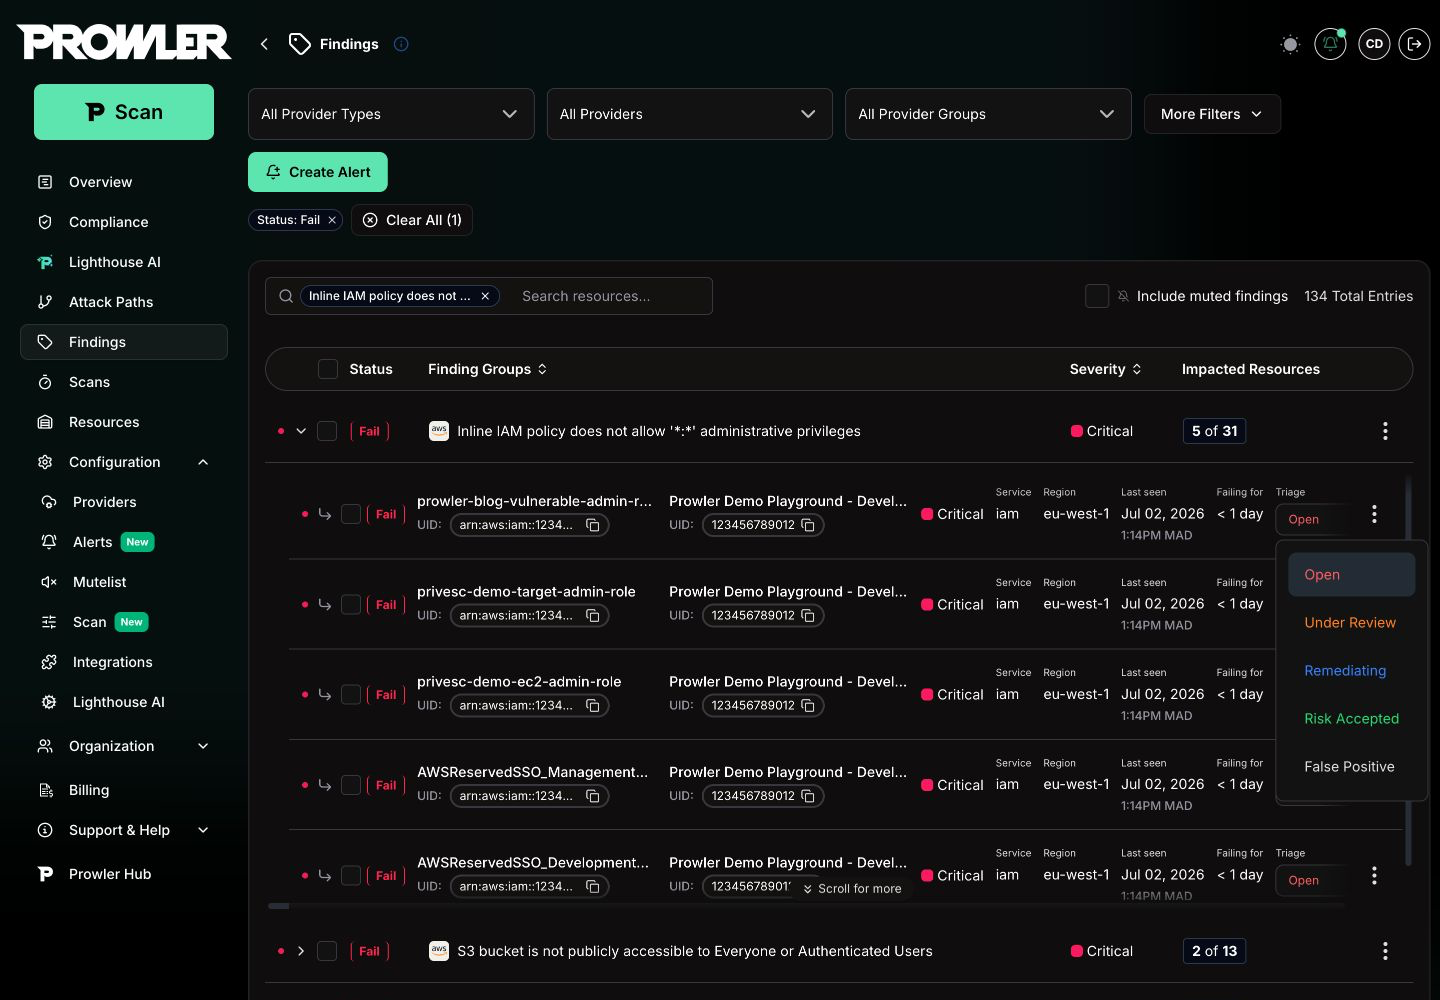Select checkbox for privesc-demo-ec2-admin-role row
1440x1000 pixels.
(x=351, y=694)
